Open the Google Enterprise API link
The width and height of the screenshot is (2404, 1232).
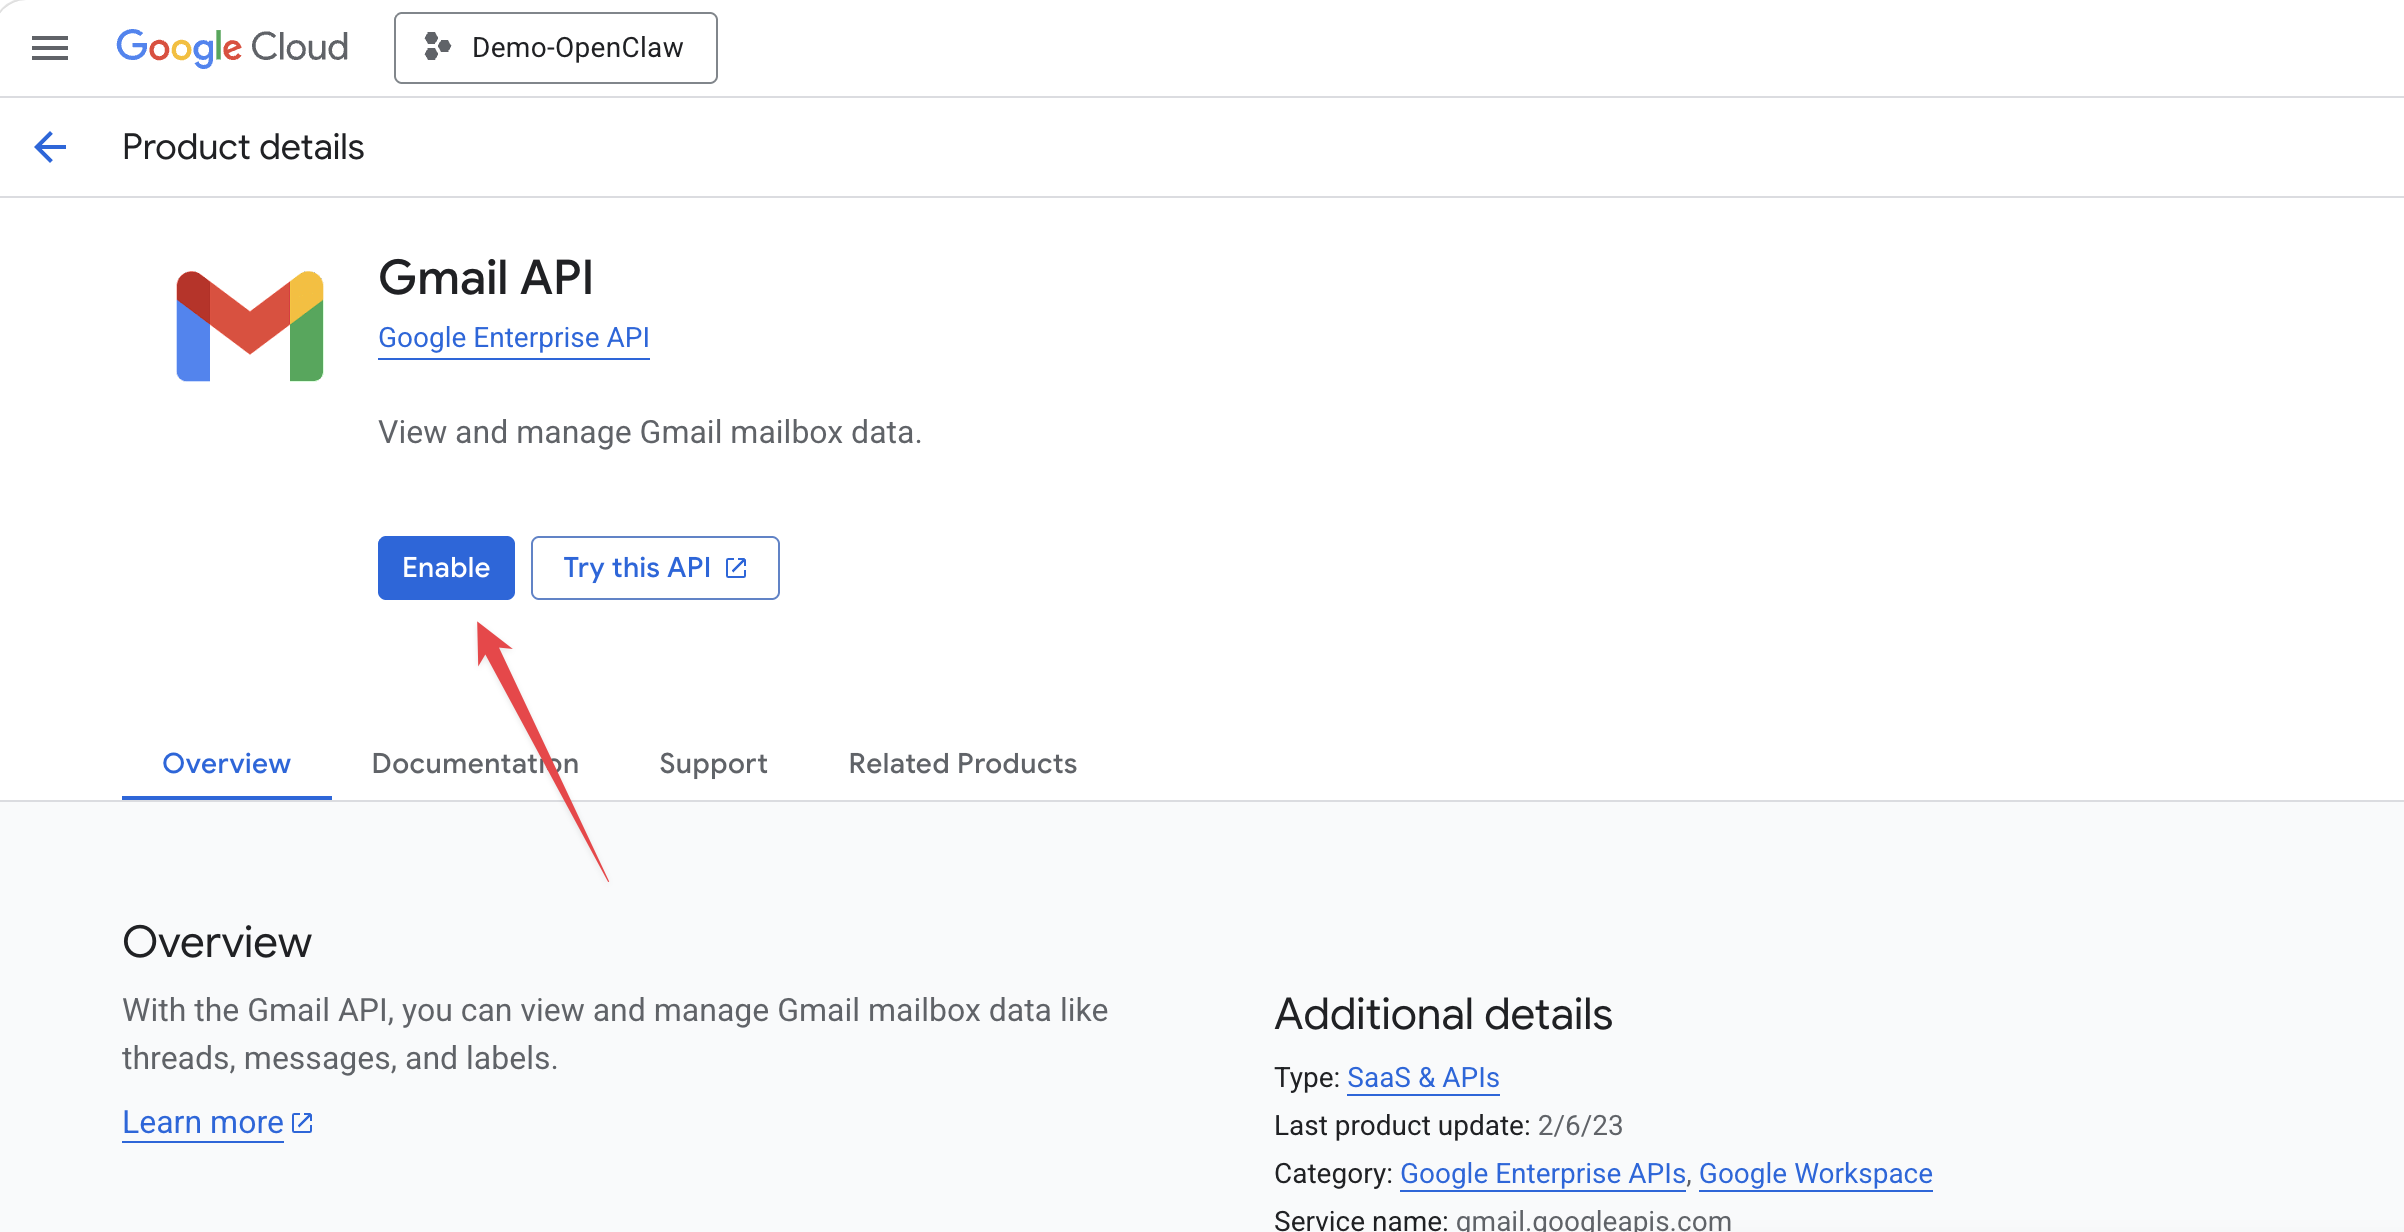(x=513, y=337)
